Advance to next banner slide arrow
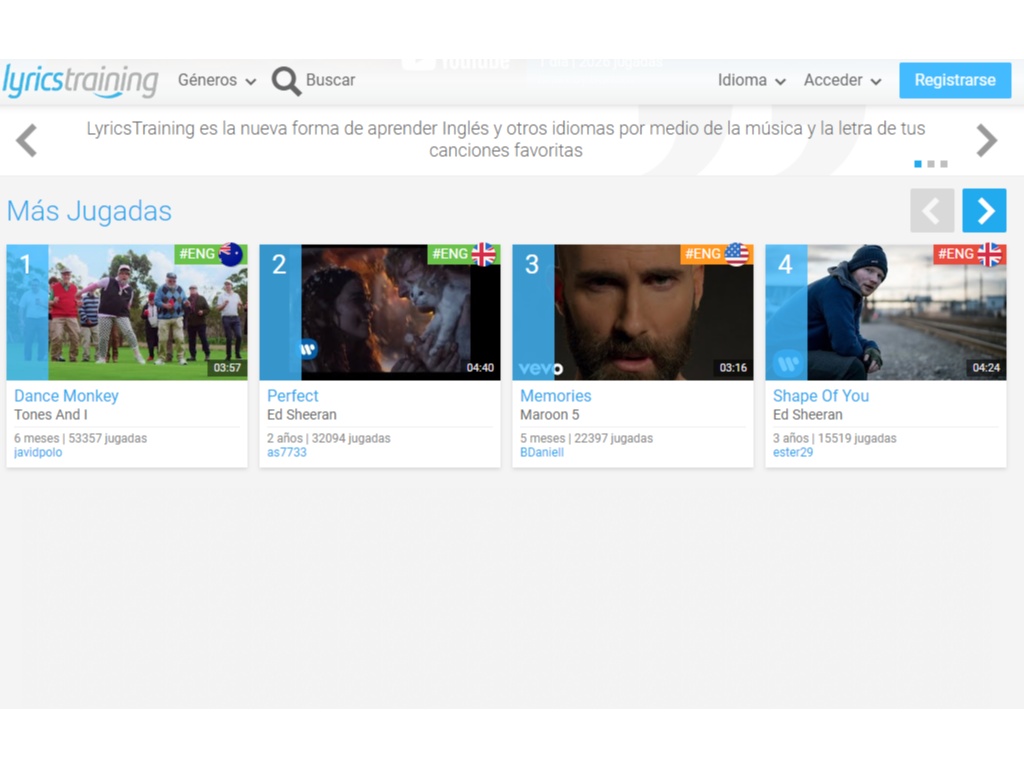This screenshot has height=767, width=1024. (x=987, y=140)
